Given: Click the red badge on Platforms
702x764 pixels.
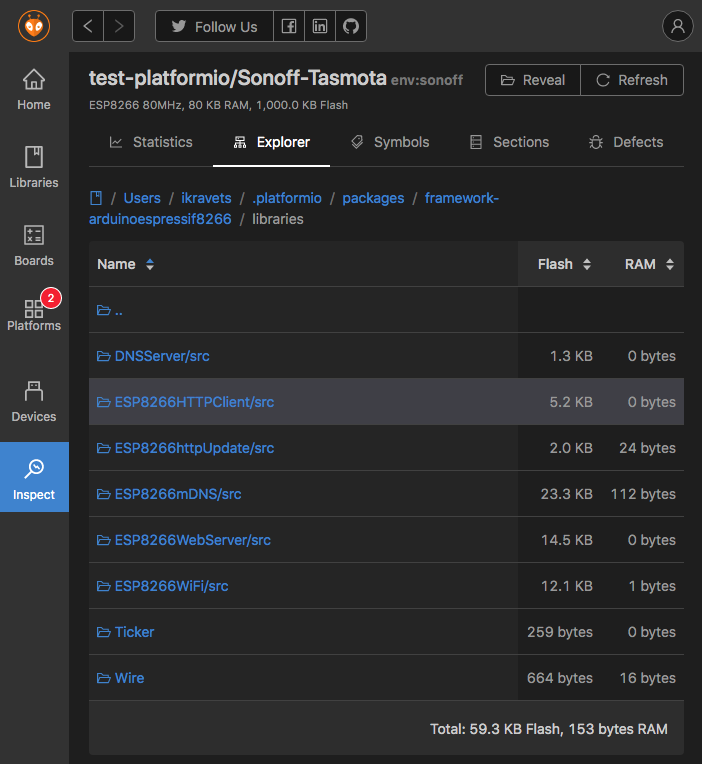Looking at the screenshot, I should [51, 298].
